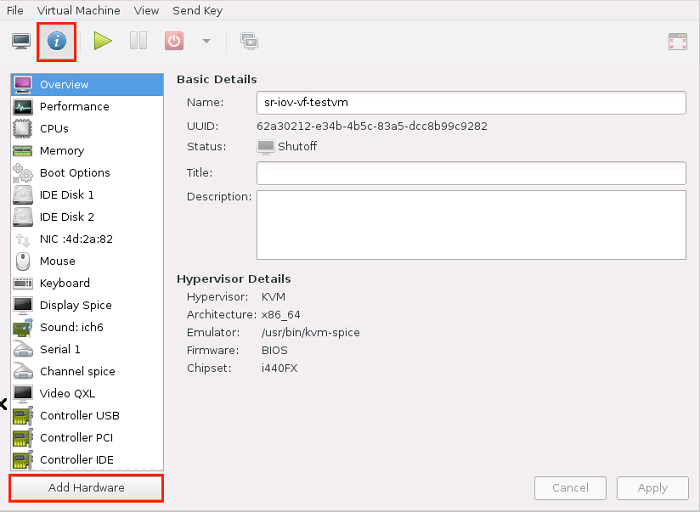The height and width of the screenshot is (512, 700).
Task: Select Overview in hardware list
Action: (x=87, y=84)
